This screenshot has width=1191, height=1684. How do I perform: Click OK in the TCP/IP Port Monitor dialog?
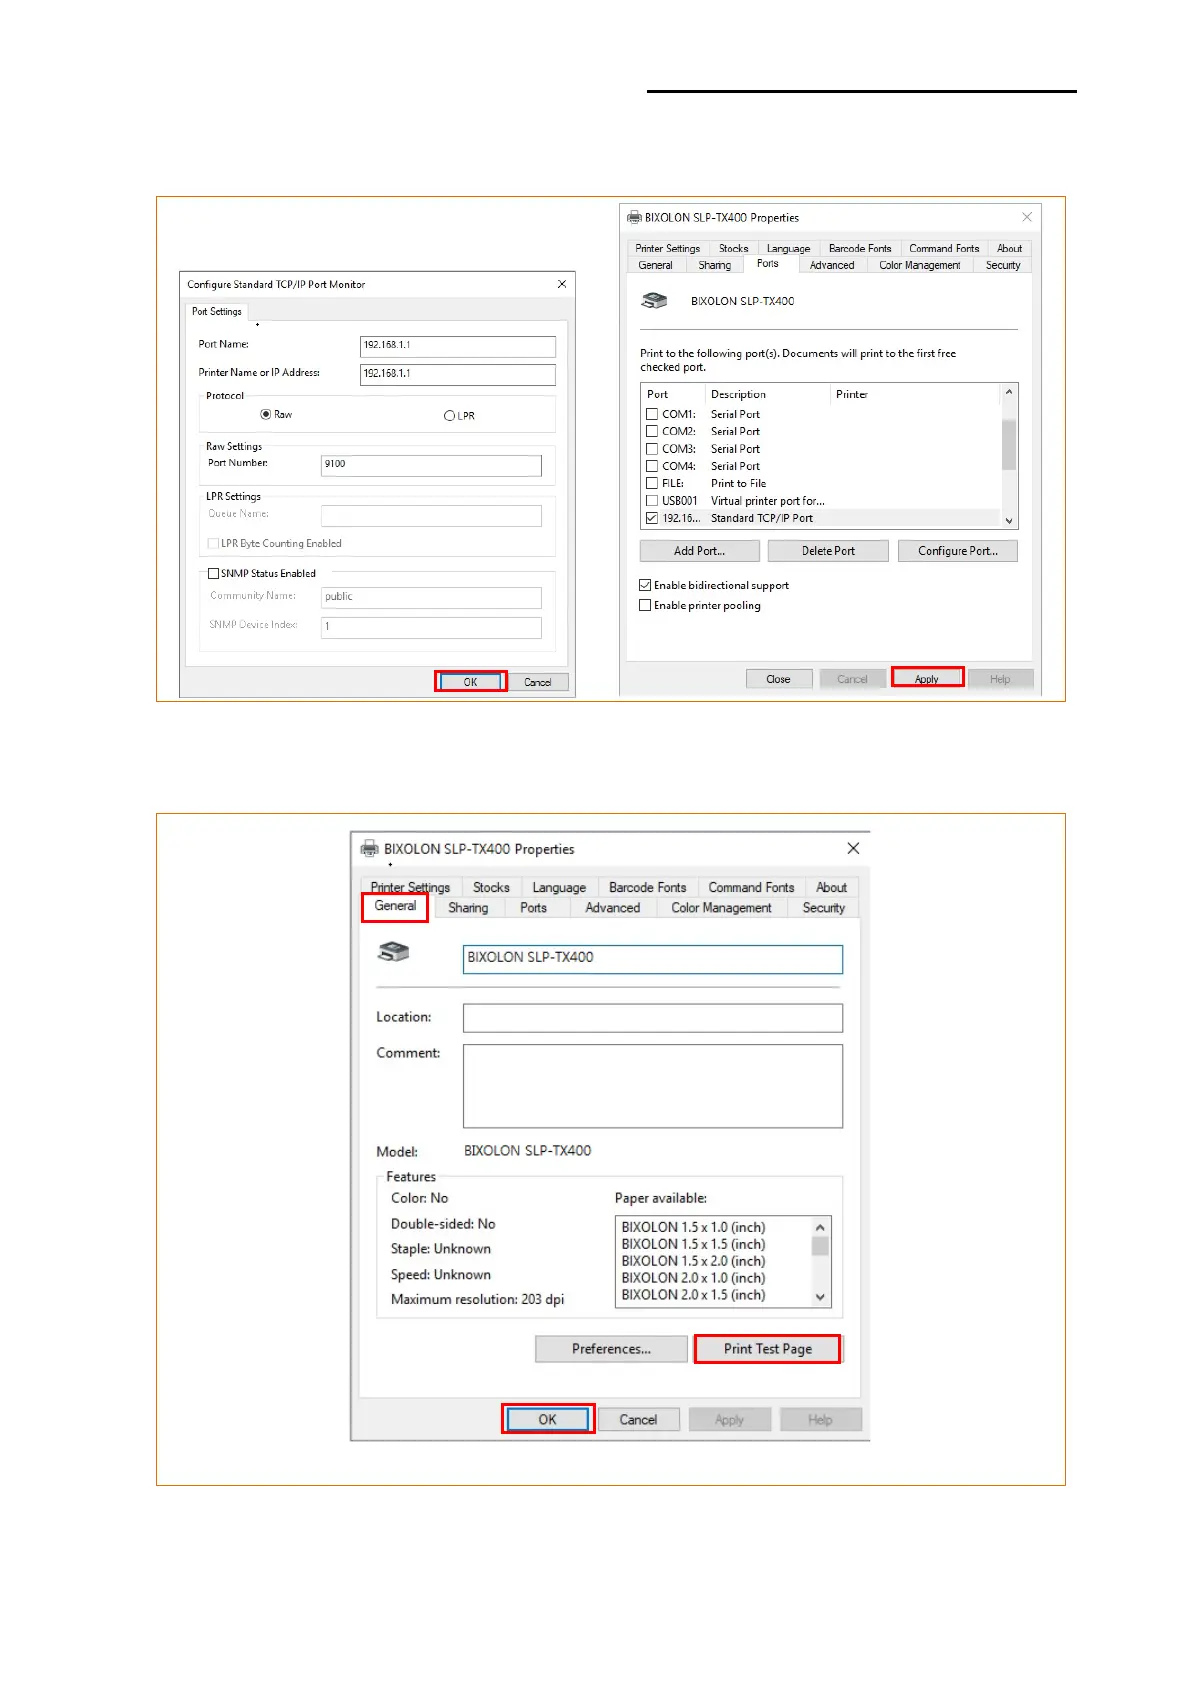point(471,682)
